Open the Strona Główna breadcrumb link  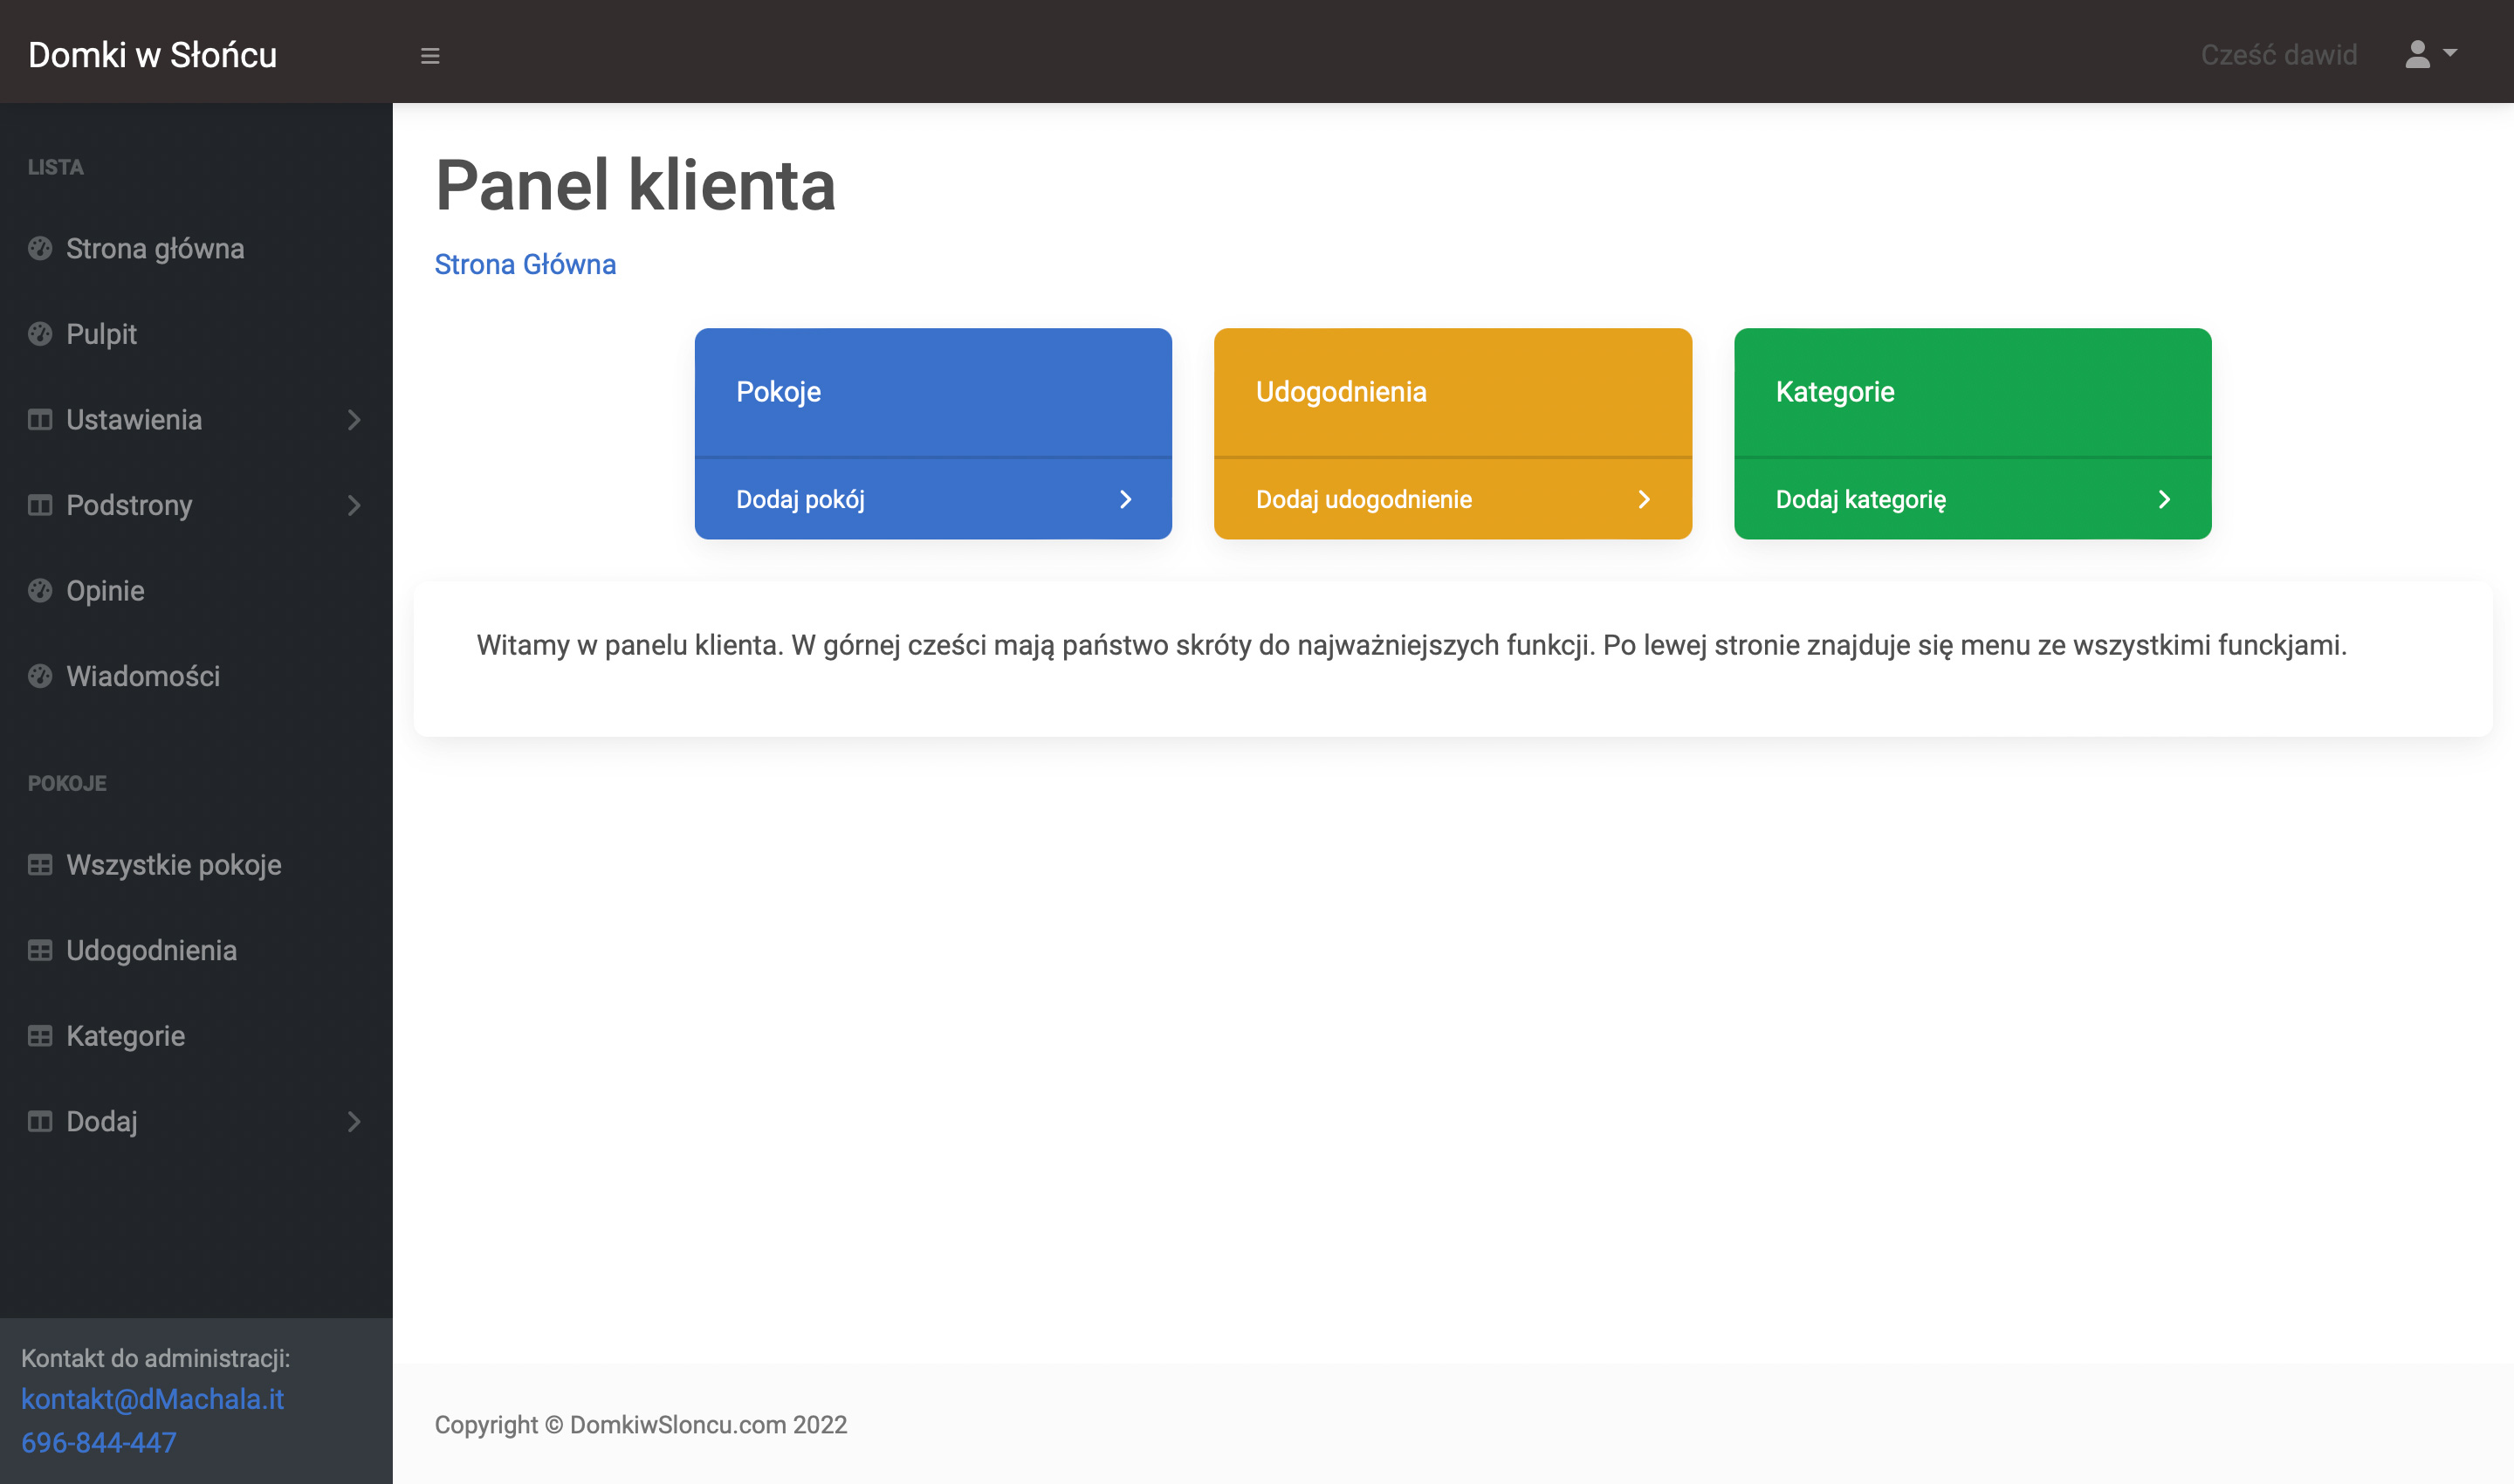coord(524,264)
